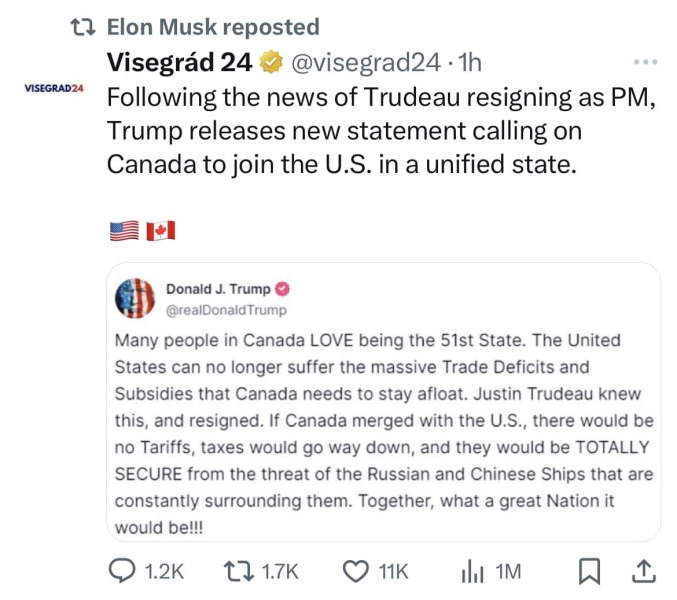
Task: Click the US flag emoji
Action: coord(123,231)
